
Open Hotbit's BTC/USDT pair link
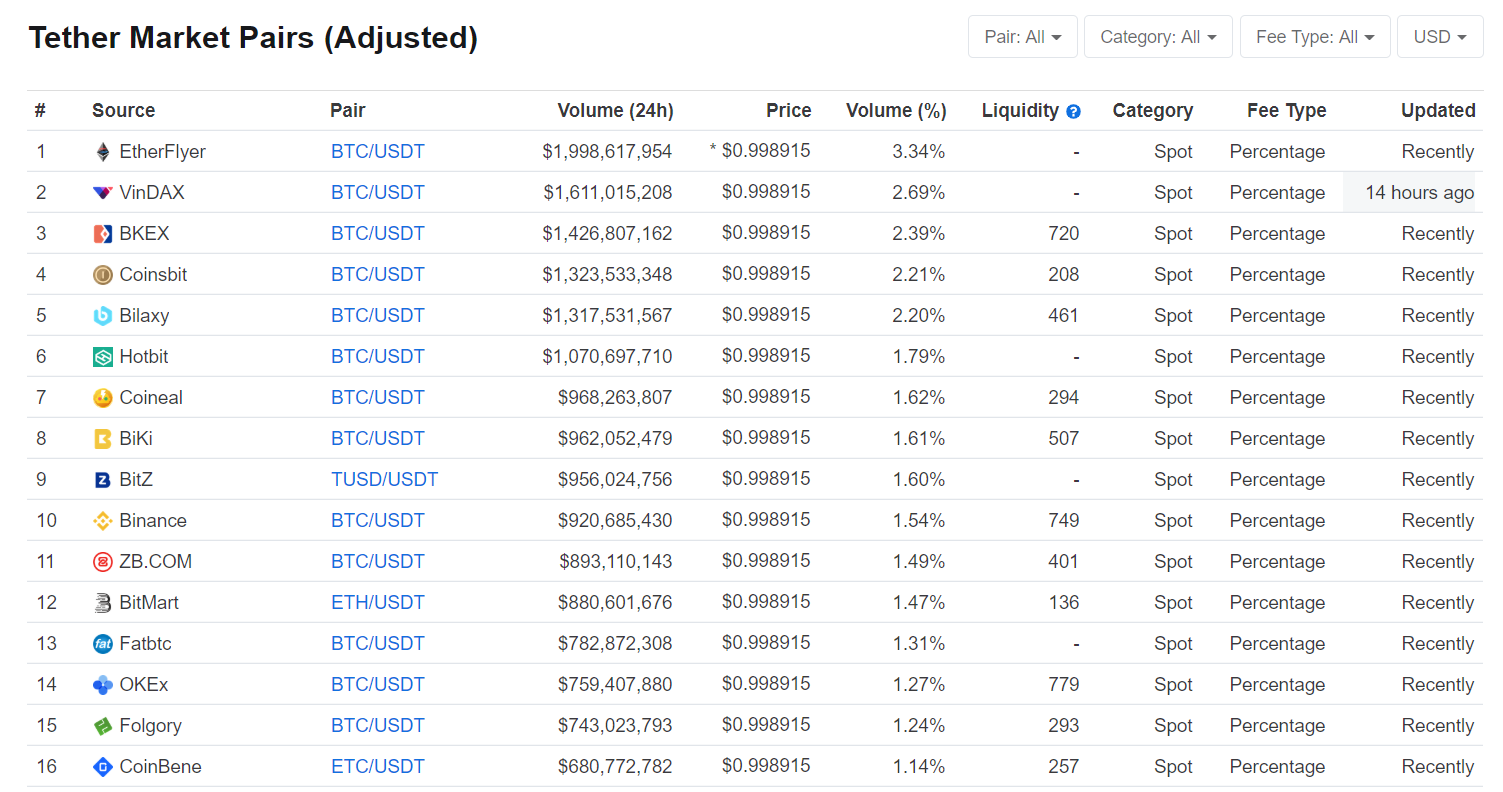click(378, 357)
